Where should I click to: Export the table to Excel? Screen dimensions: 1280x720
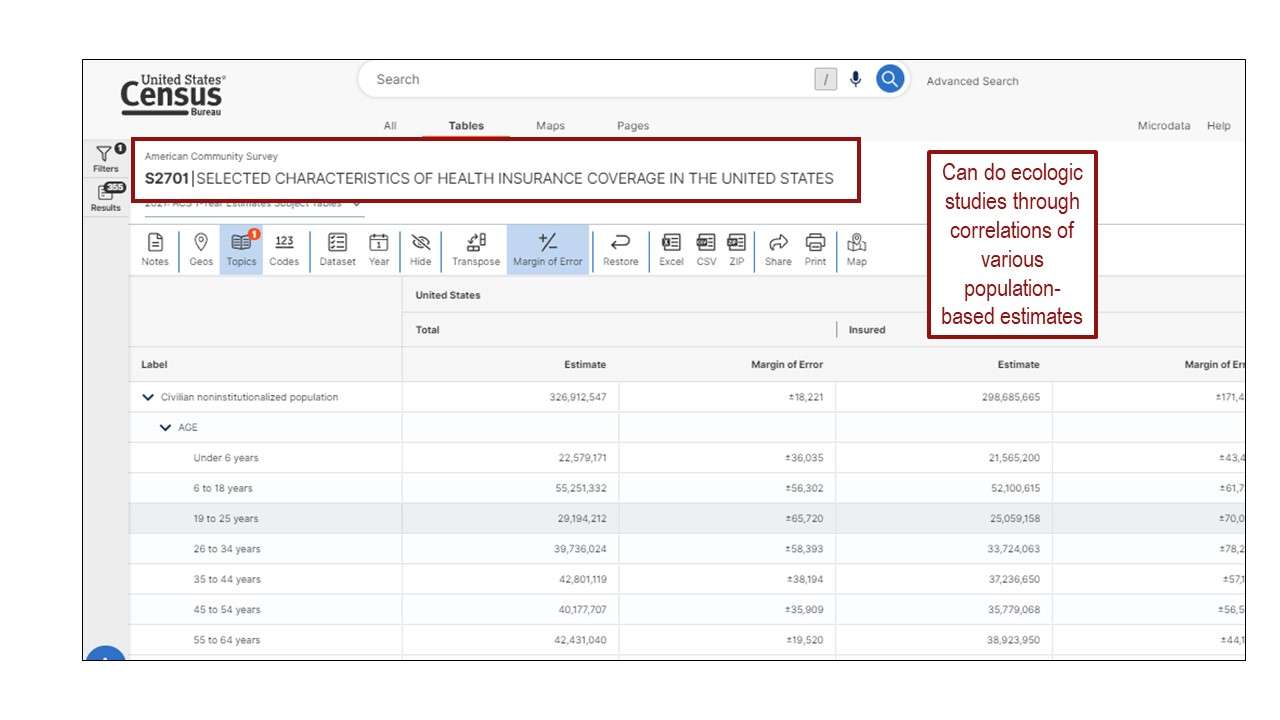(x=670, y=248)
